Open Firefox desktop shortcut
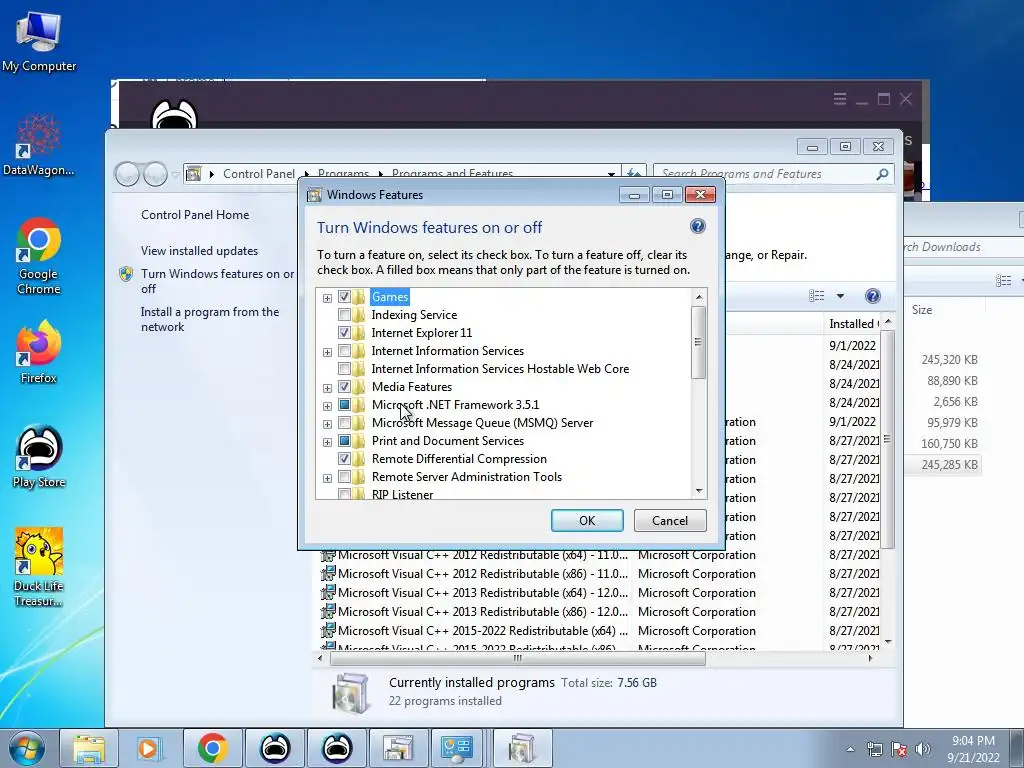 point(39,351)
